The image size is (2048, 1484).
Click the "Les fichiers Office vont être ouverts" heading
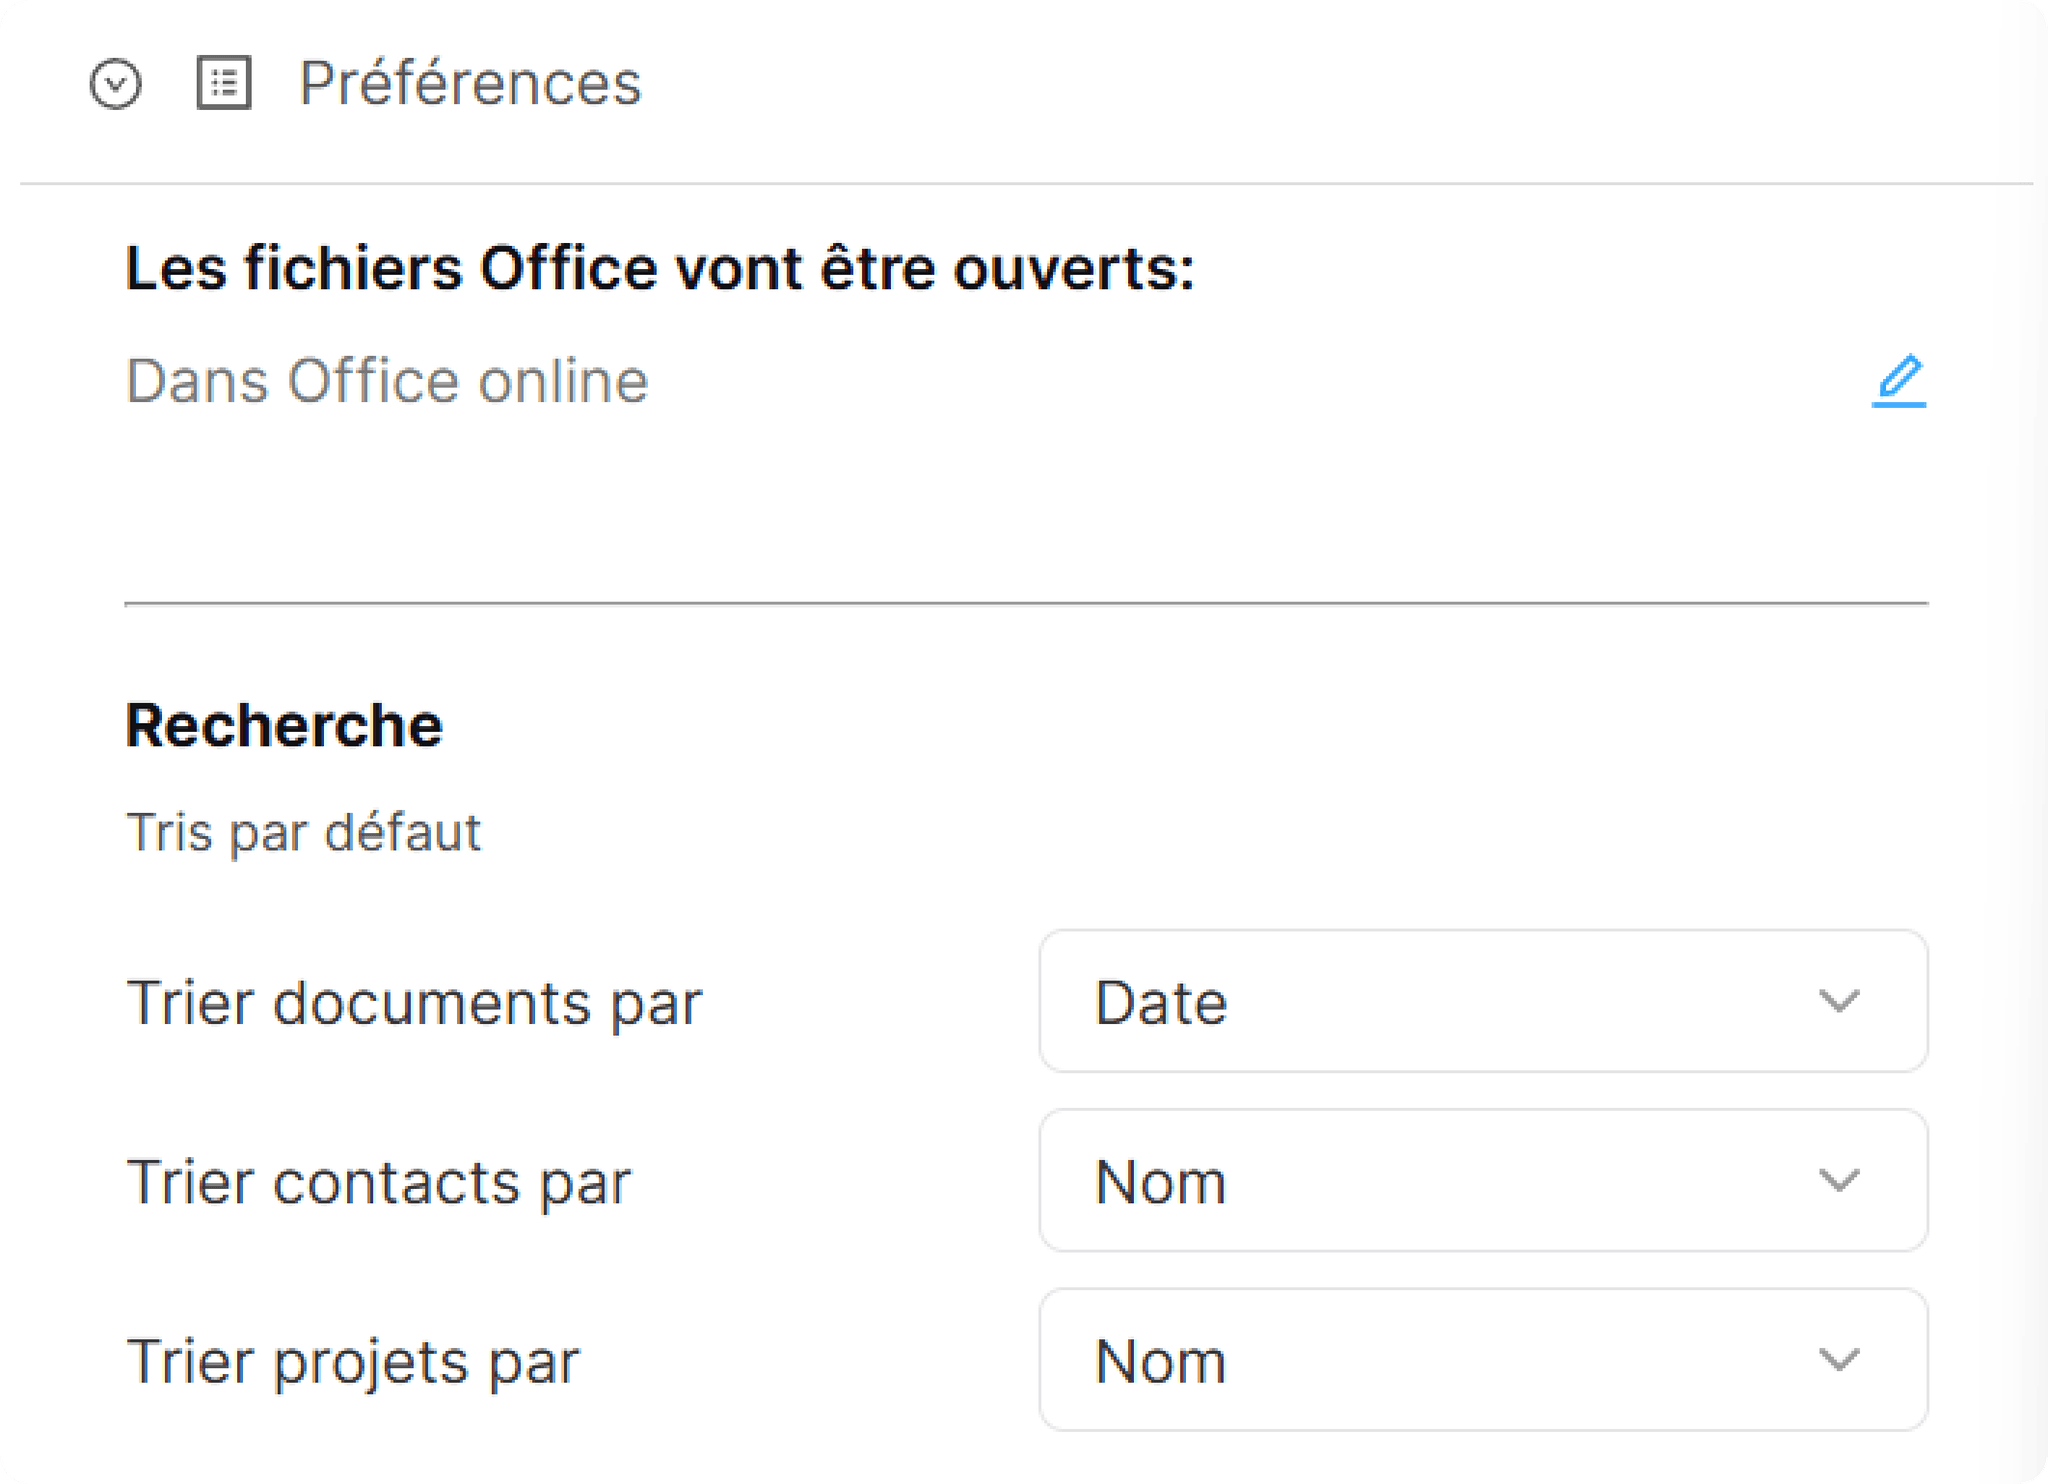660,268
